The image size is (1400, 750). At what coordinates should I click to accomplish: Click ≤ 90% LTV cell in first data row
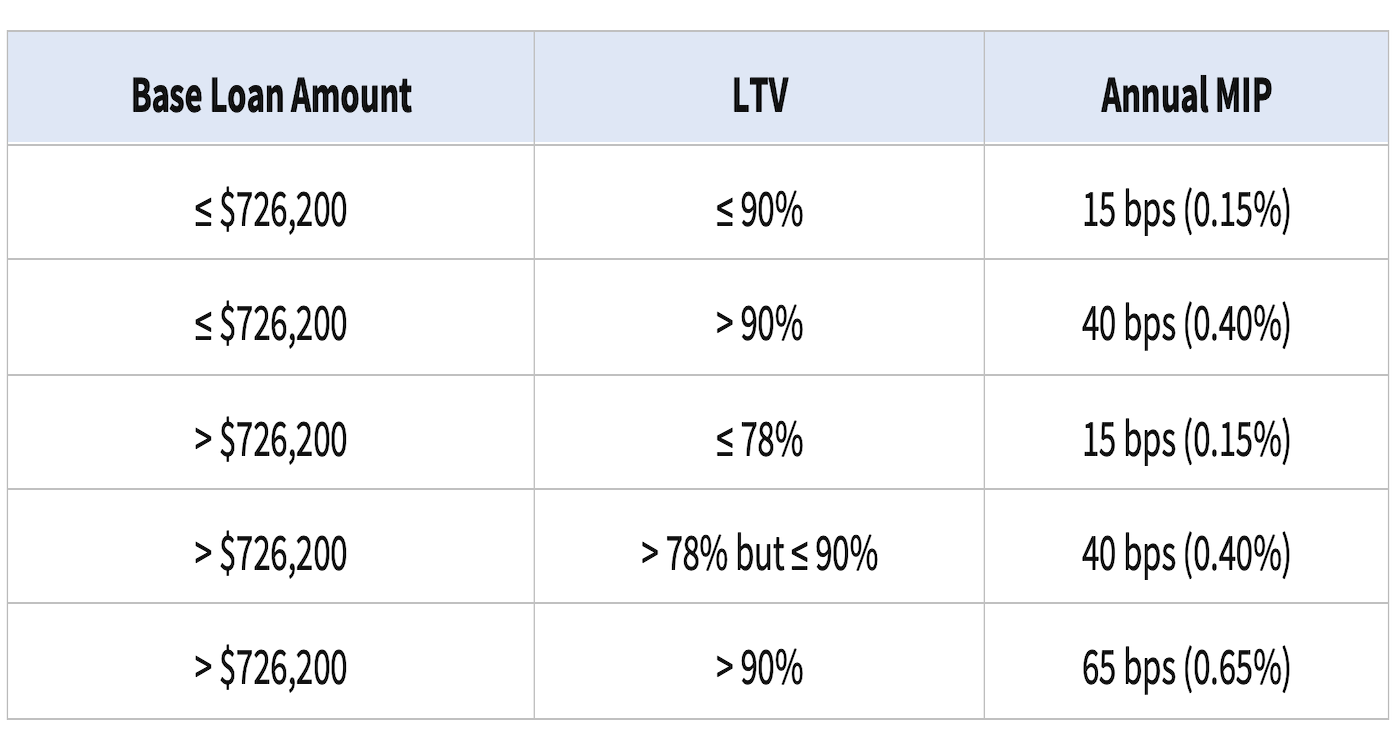pos(759,211)
